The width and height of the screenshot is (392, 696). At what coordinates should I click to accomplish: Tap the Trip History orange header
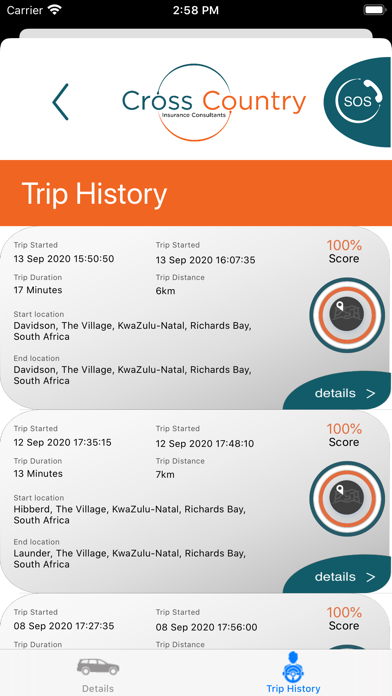tap(196, 193)
